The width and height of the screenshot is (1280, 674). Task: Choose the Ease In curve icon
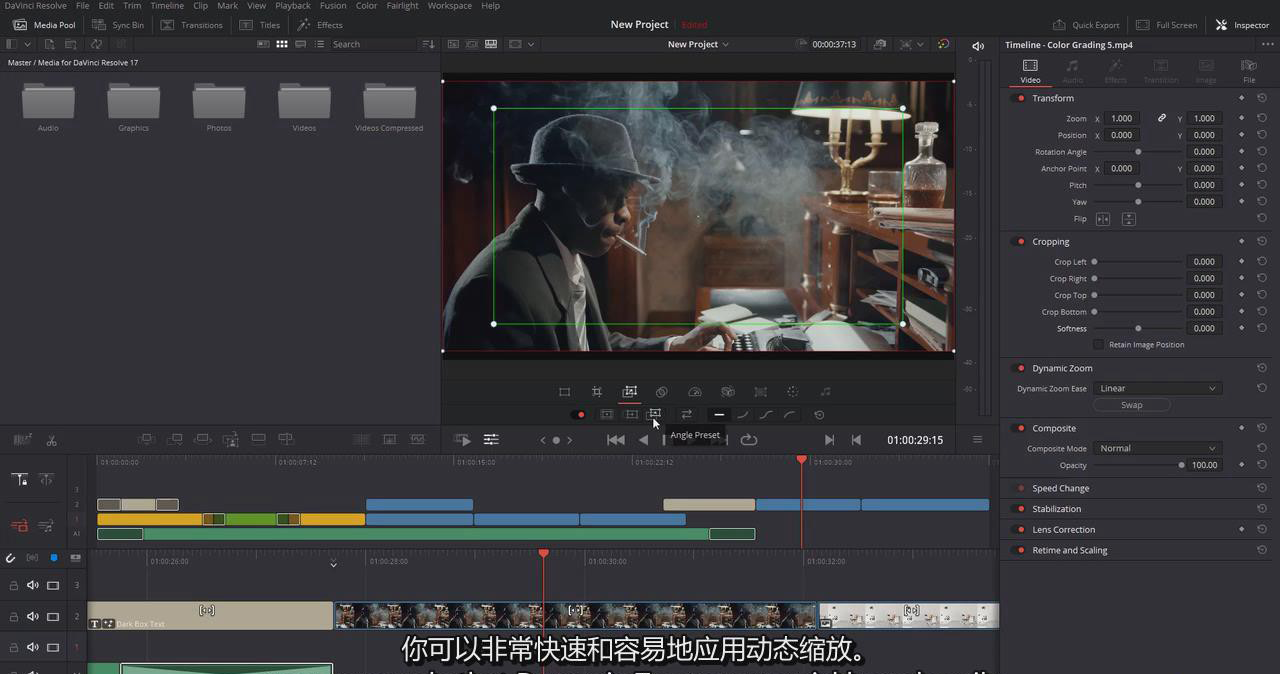tap(743, 415)
